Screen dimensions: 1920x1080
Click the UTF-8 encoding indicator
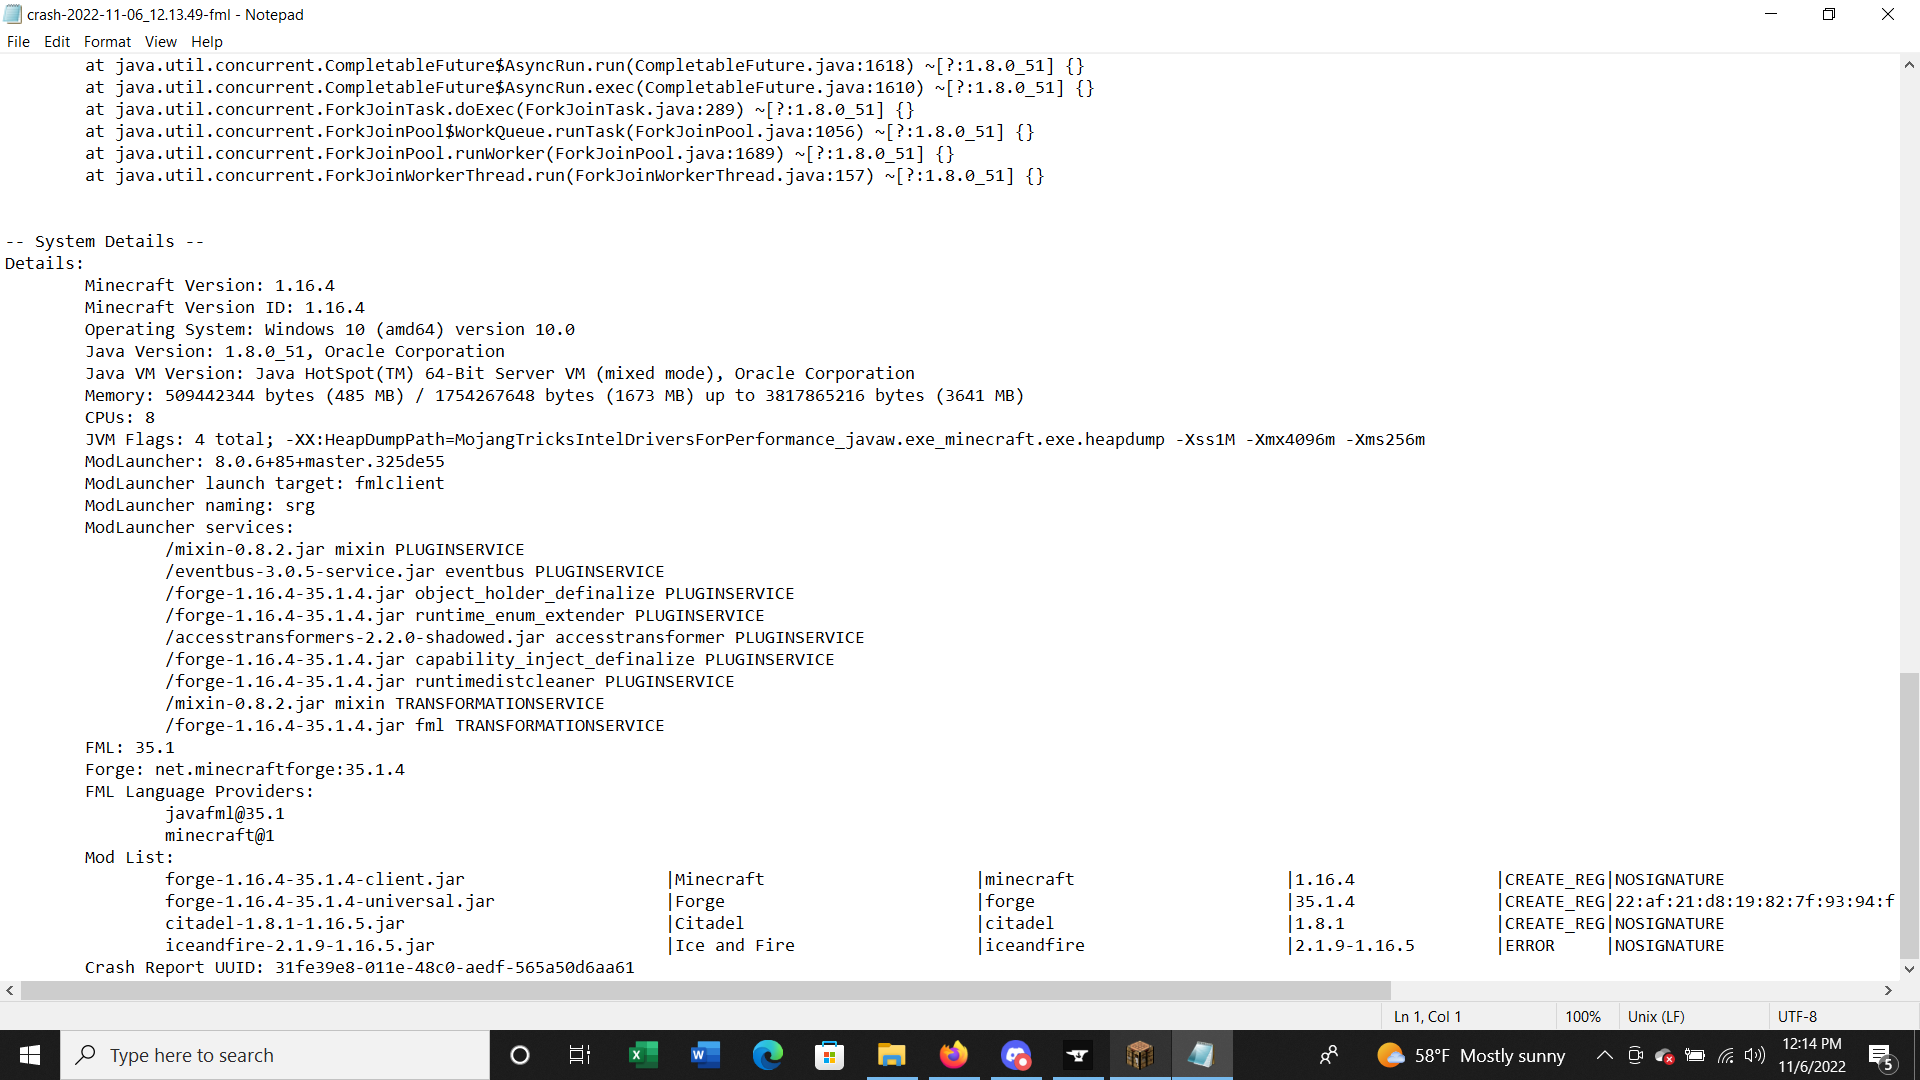point(1798,1016)
